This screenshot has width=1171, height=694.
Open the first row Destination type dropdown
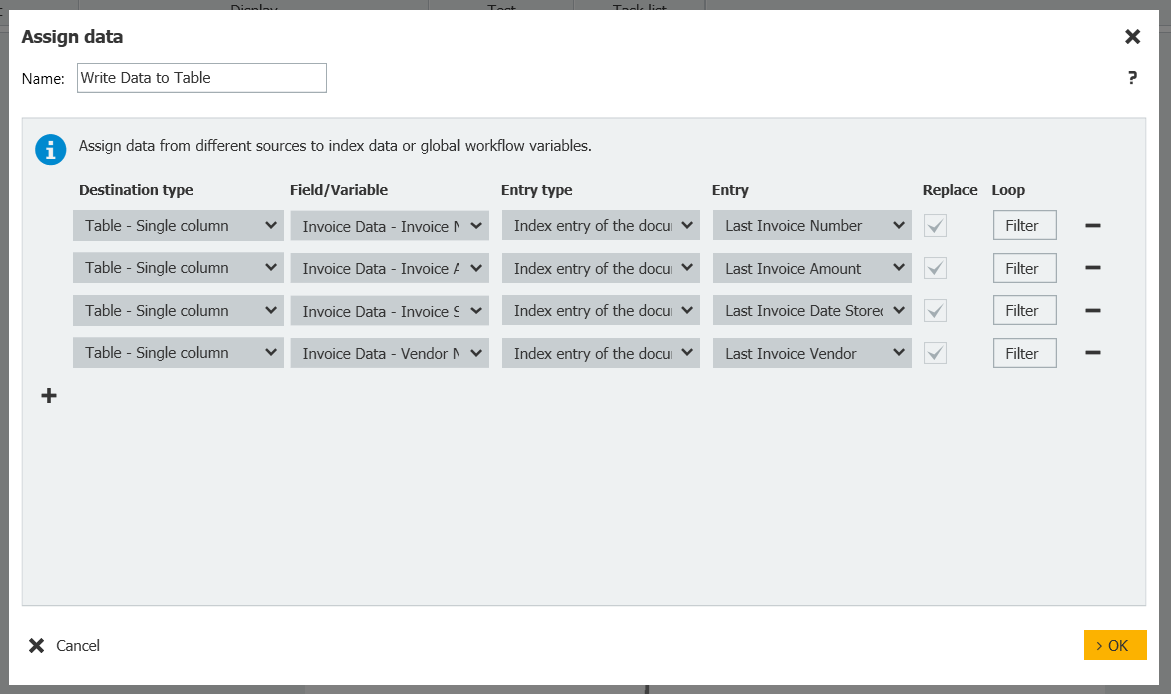click(178, 226)
